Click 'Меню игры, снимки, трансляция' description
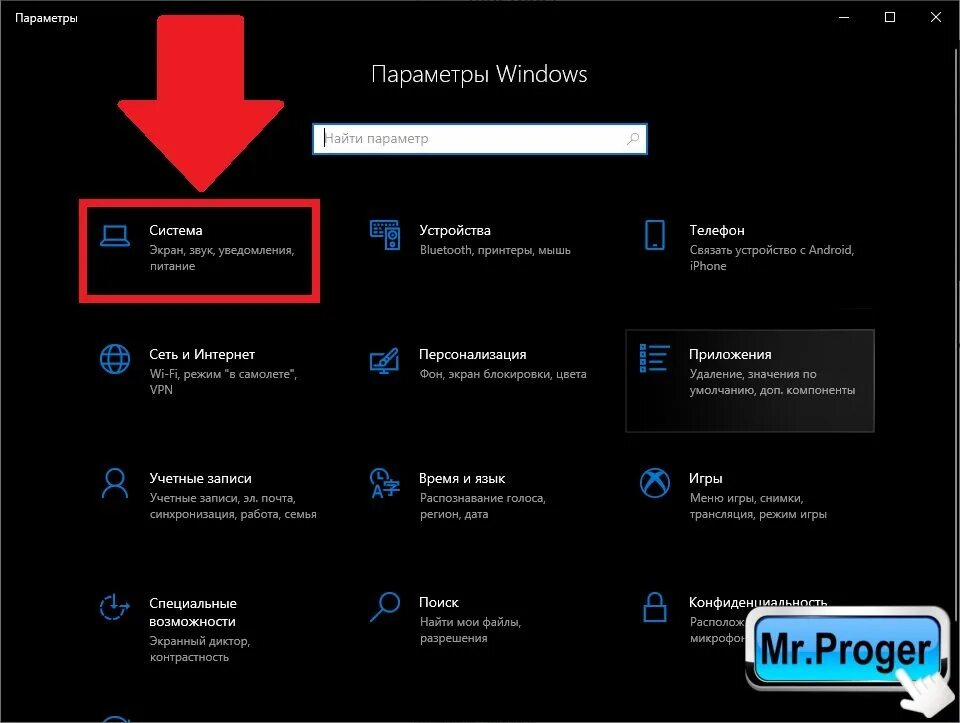The image size is (960, 723). [x=758, y=506]
